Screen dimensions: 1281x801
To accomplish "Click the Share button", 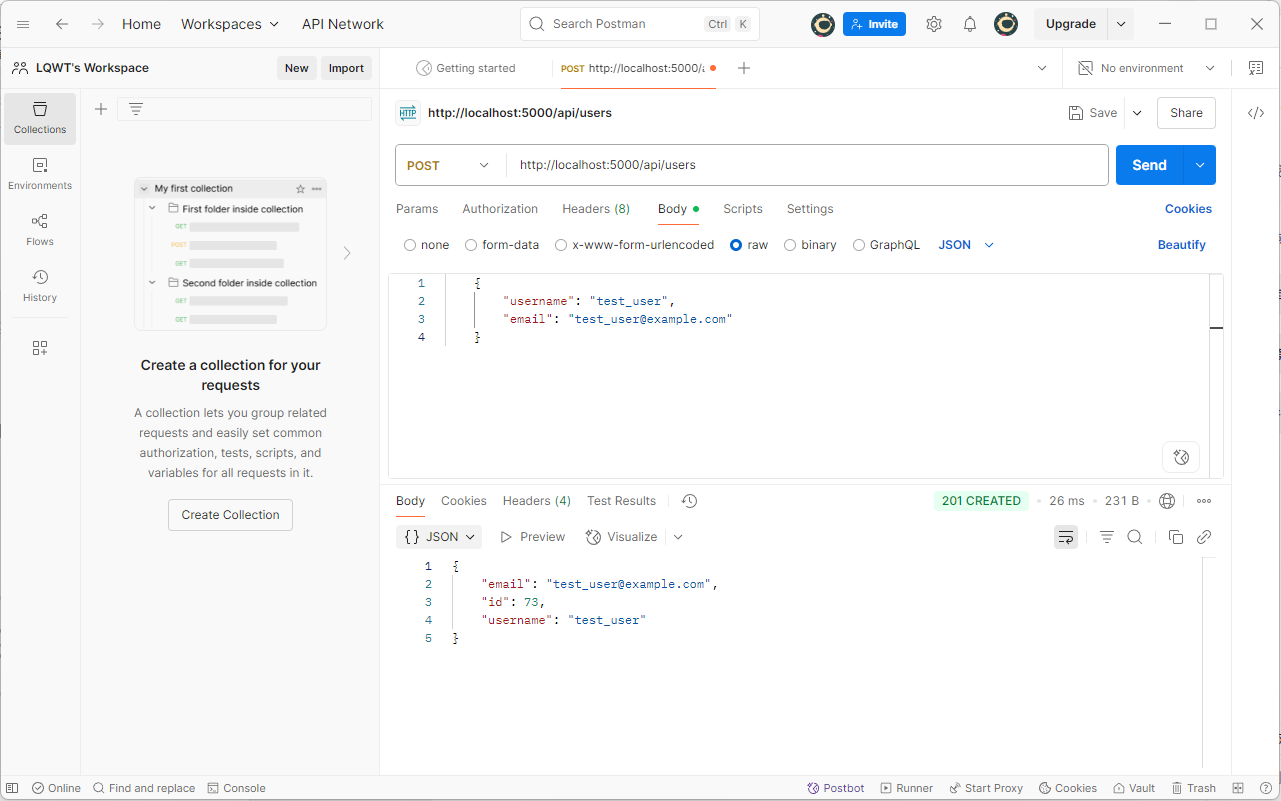I will point(1186,113).
